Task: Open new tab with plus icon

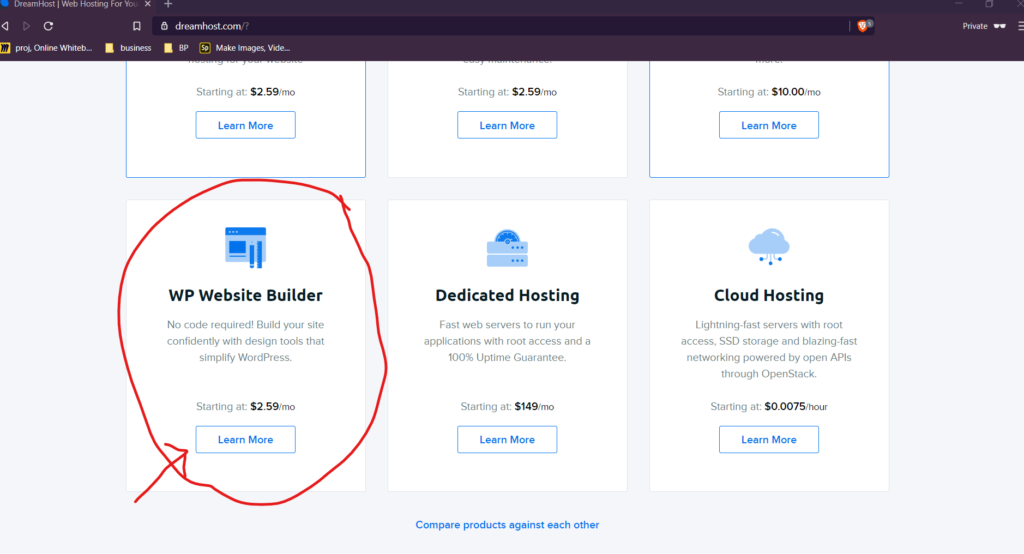Action: coord(168,4)
